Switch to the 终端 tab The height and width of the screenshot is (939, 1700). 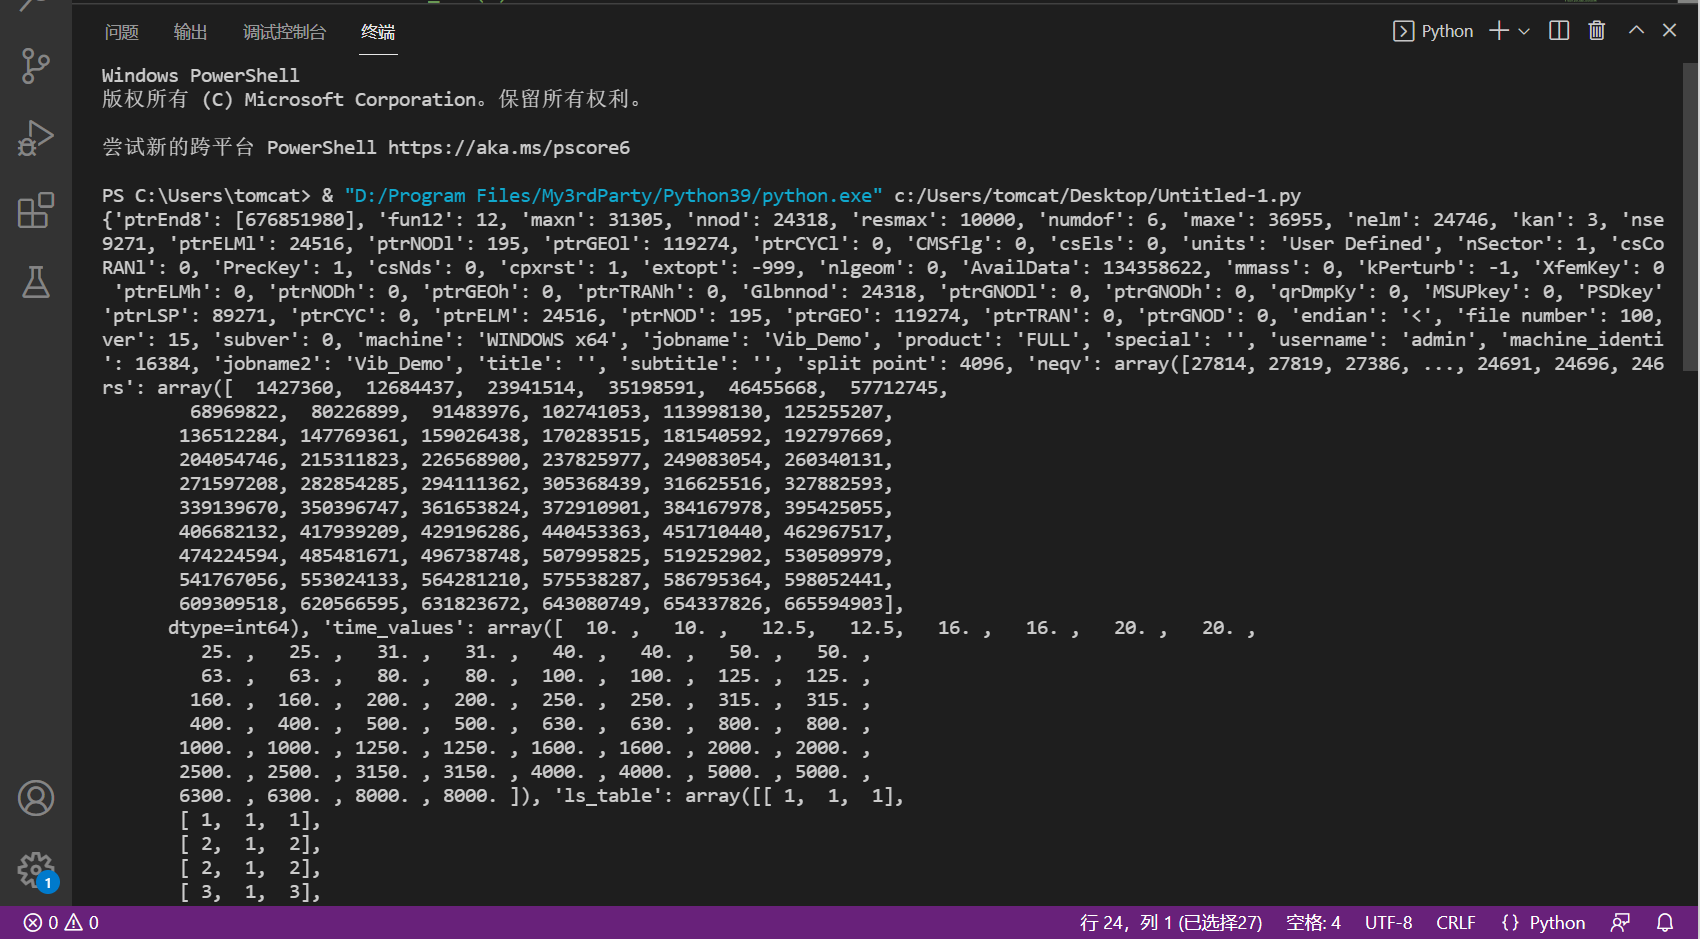(x=377, y=33)
